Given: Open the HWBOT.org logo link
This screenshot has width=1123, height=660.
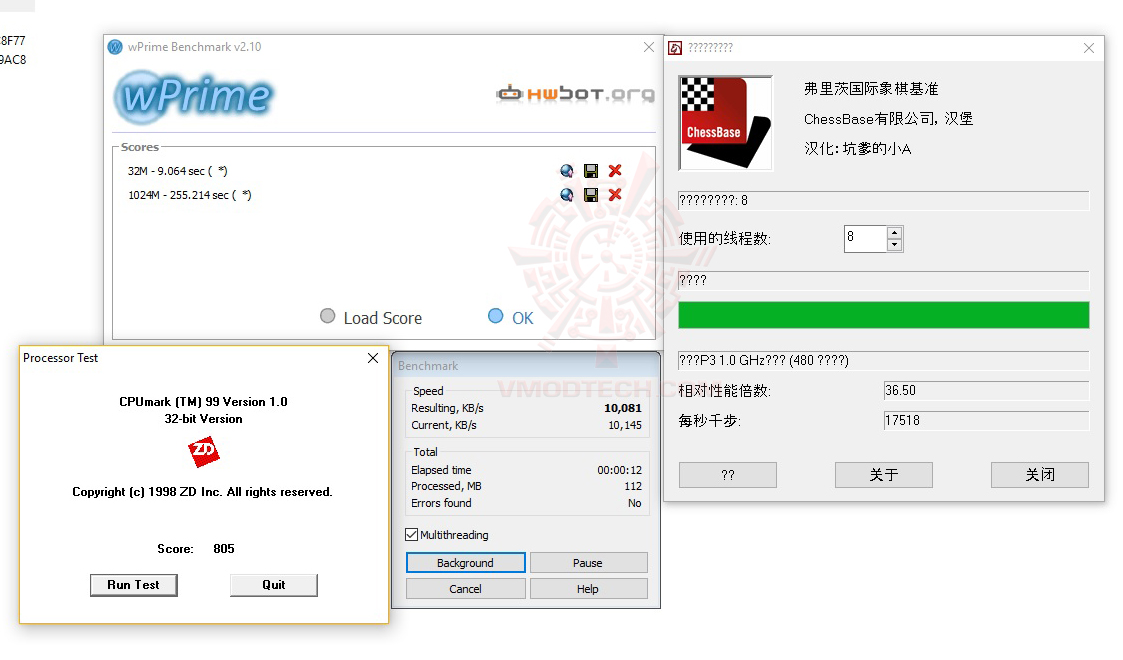Looking at the screenshot, I should (575, 94).
